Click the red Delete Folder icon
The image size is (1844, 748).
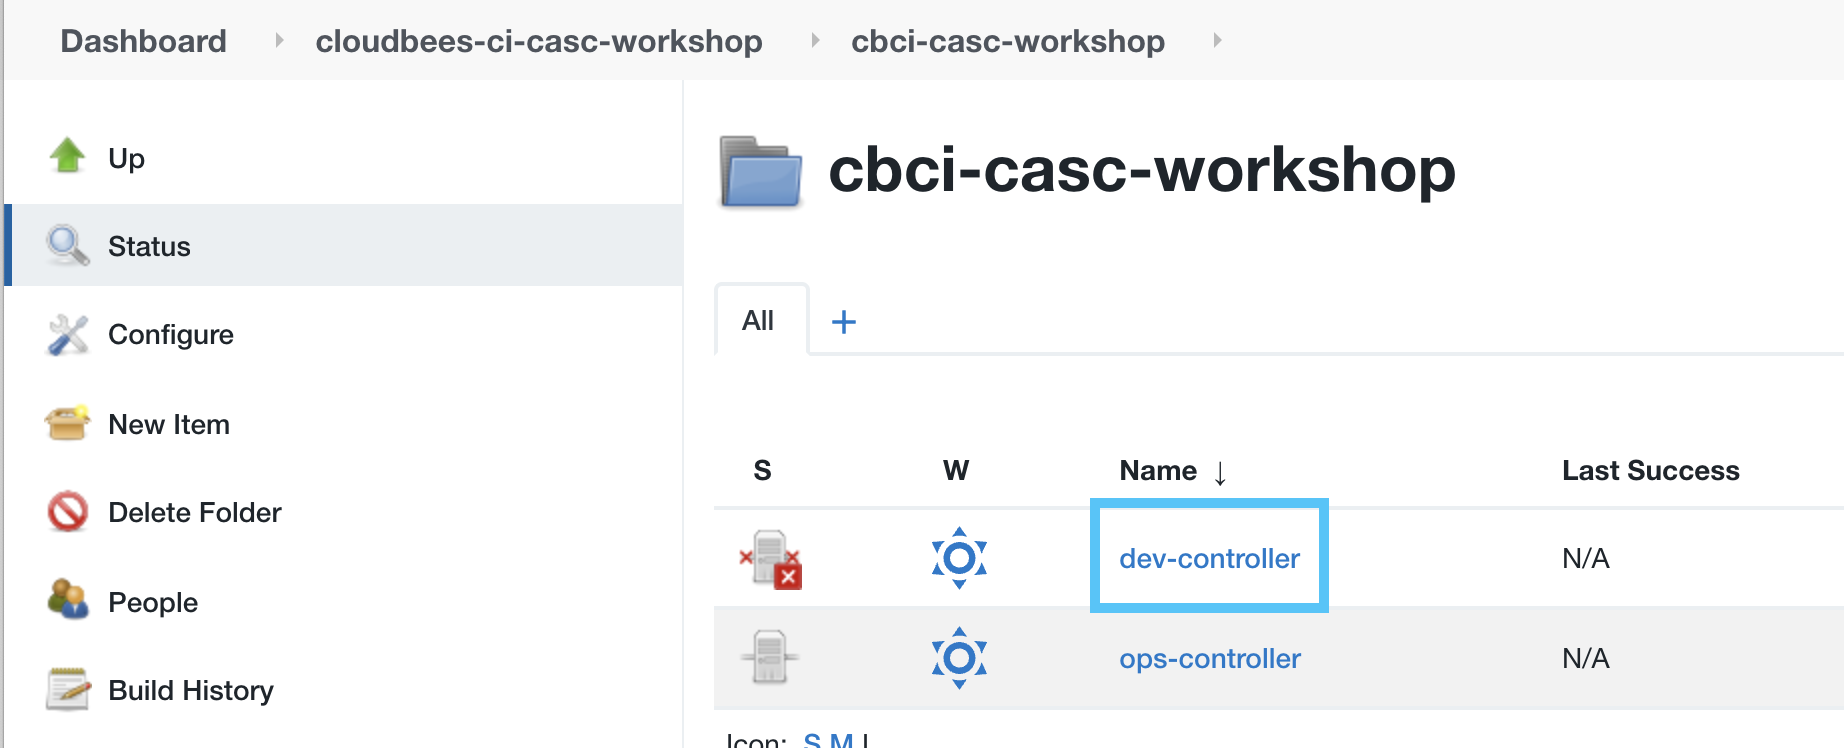(x=67, y=512)
